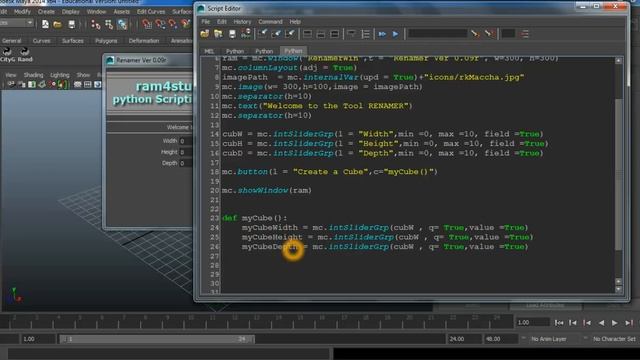Click Execute single play icon in Script Editor
This screenshot has height=360, width=640.
[x=396, y=34]
